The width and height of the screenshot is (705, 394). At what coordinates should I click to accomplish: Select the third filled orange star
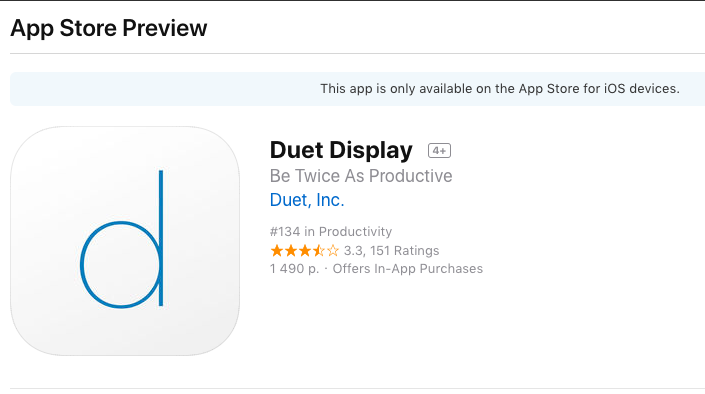click(305, 251)
